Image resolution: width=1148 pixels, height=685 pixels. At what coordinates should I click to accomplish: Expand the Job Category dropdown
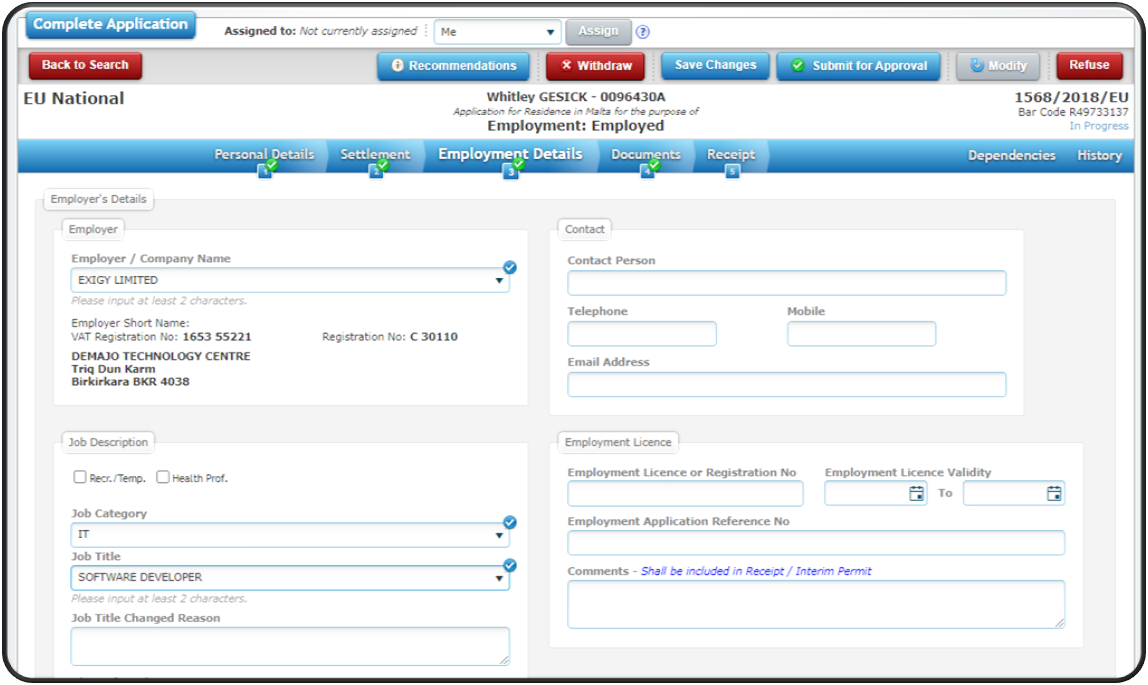tap(501, 535)
